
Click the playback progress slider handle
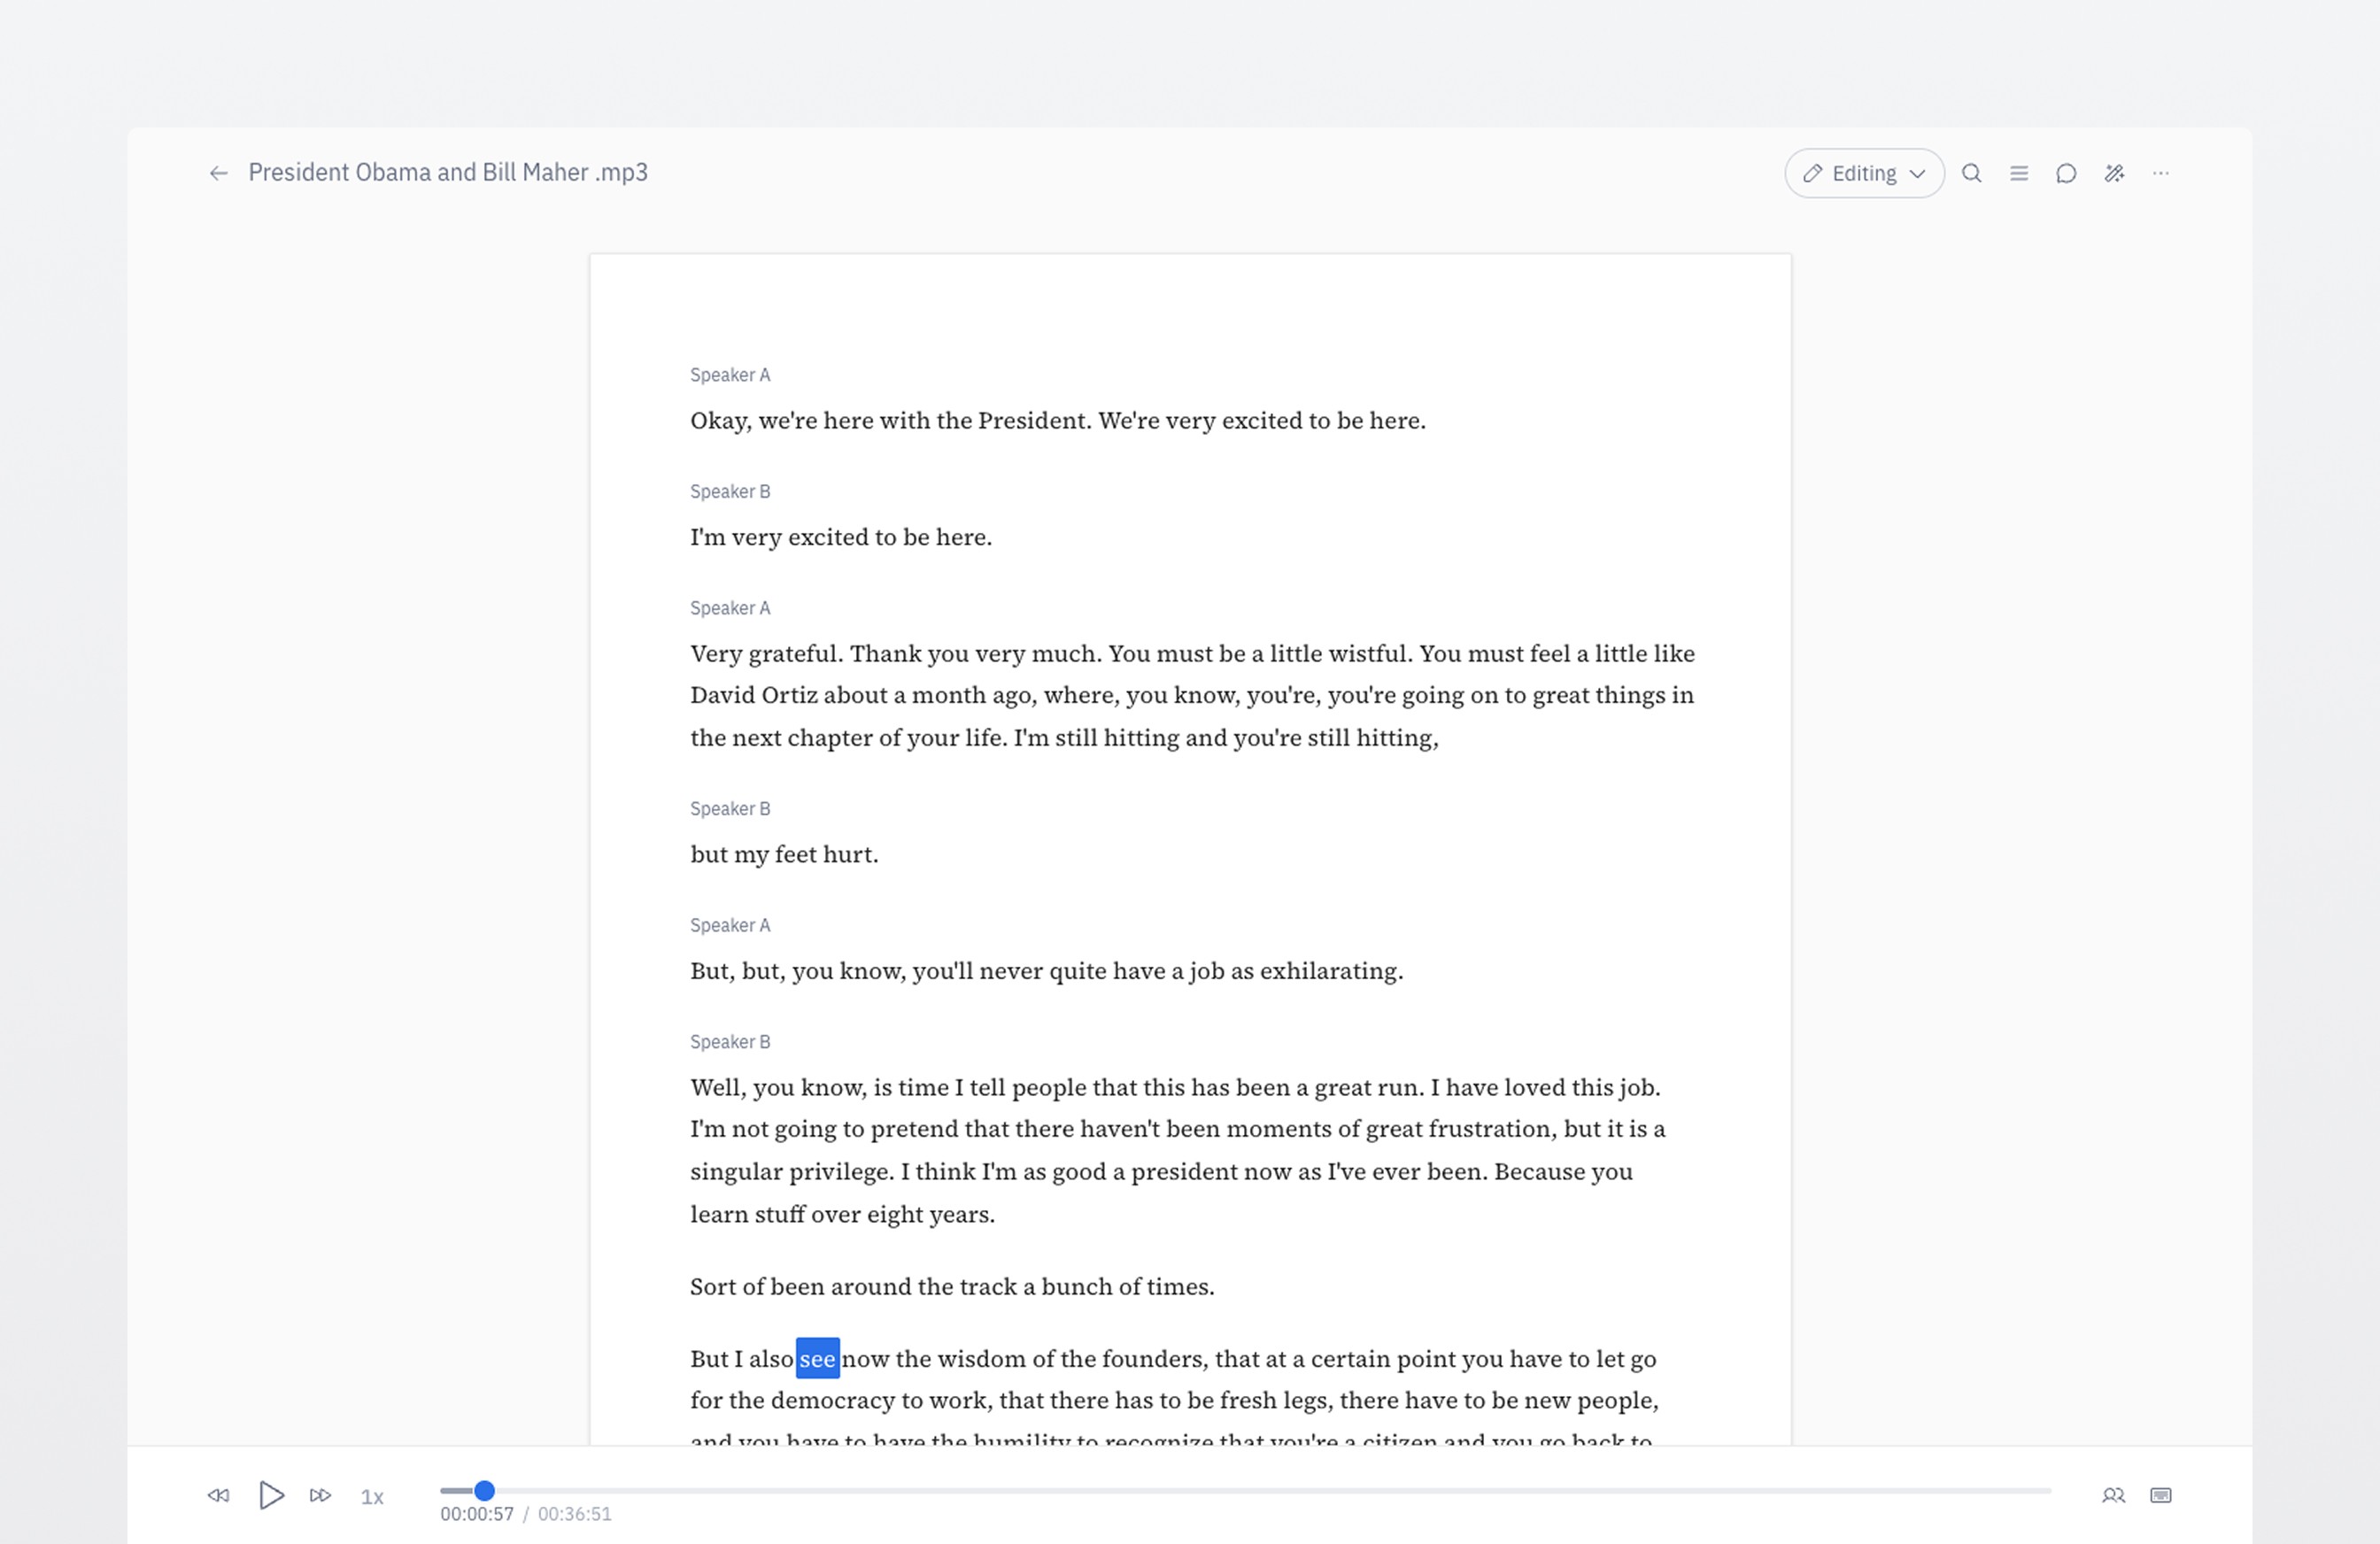484,1491
